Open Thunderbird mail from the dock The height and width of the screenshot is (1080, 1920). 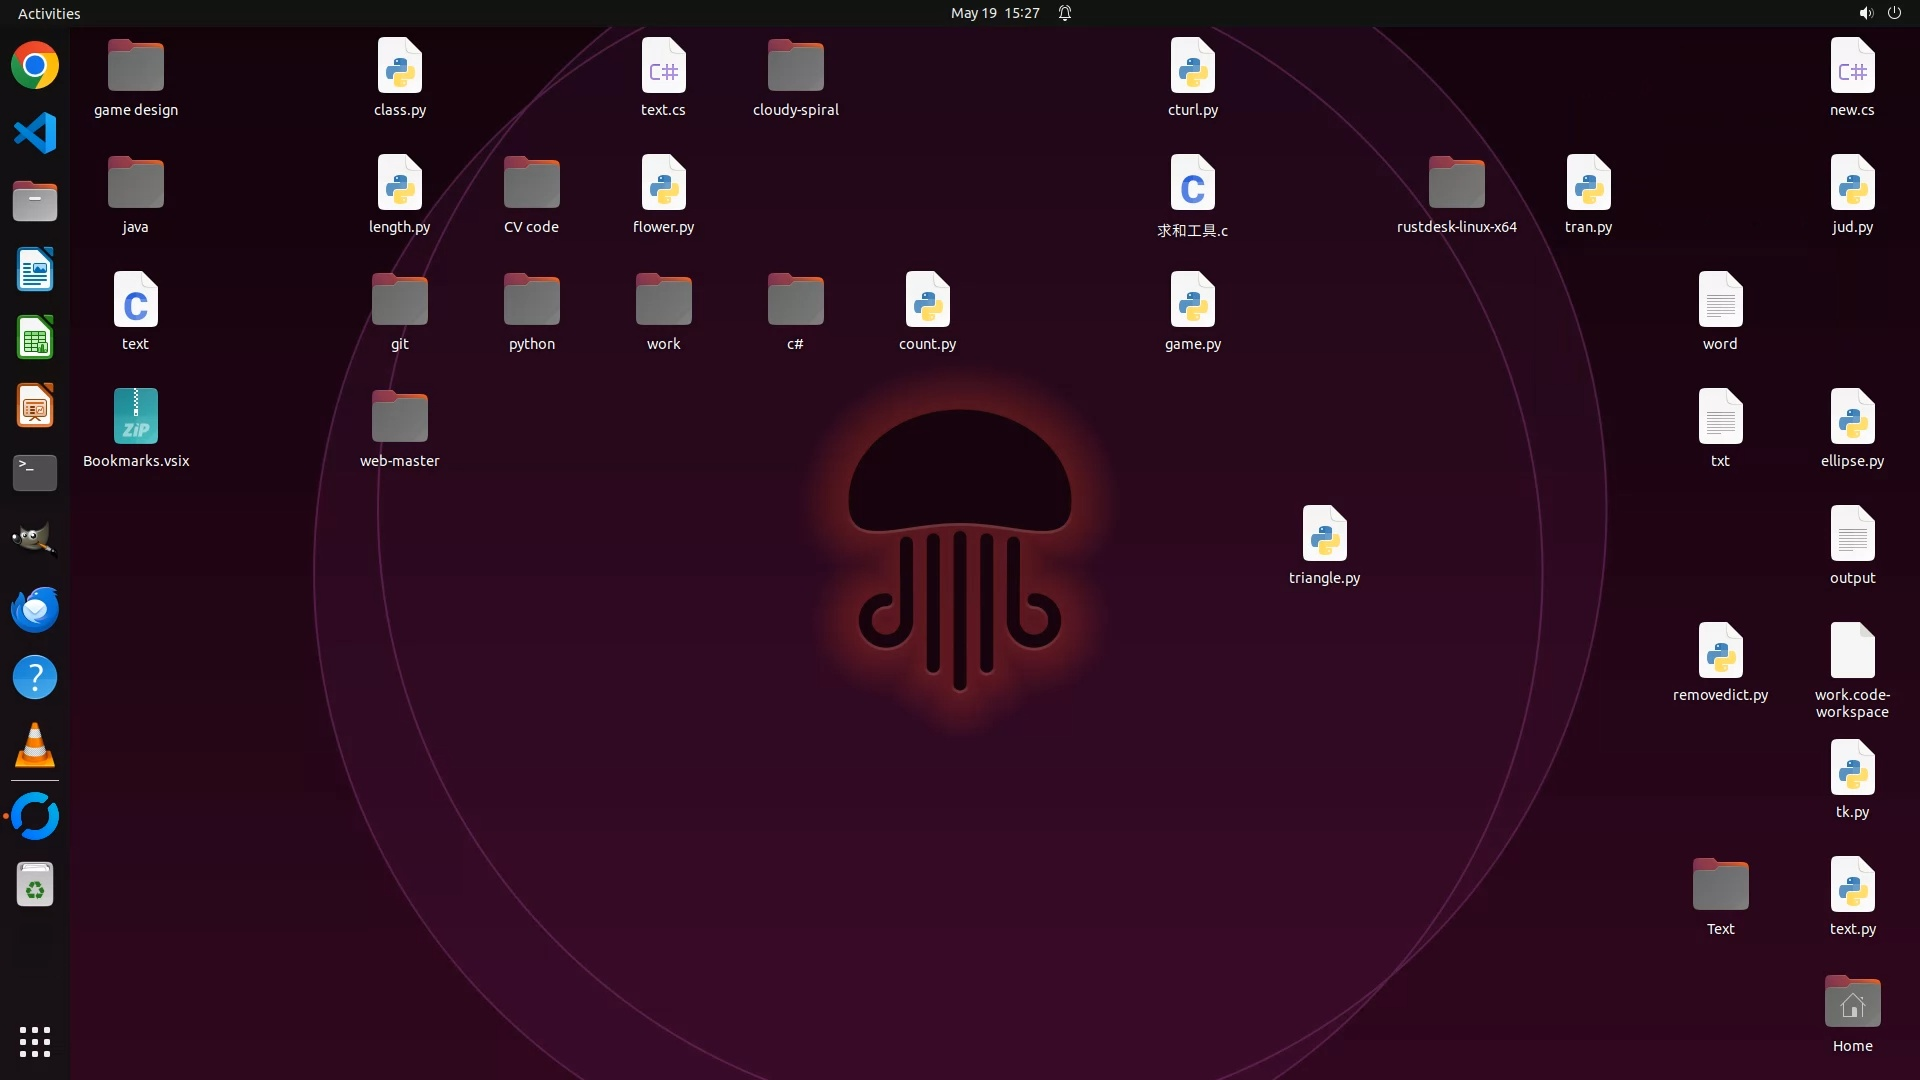tap(35, 609)
